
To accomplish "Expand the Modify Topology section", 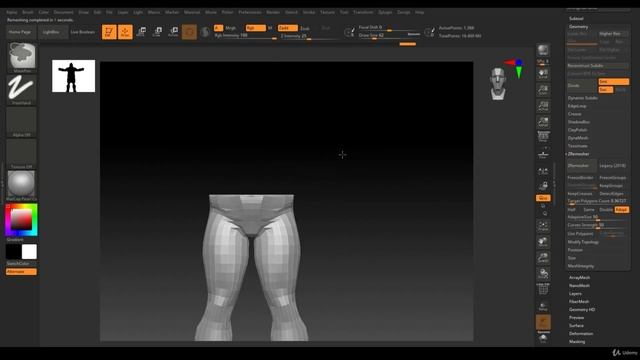I will [x=583, y=242].
